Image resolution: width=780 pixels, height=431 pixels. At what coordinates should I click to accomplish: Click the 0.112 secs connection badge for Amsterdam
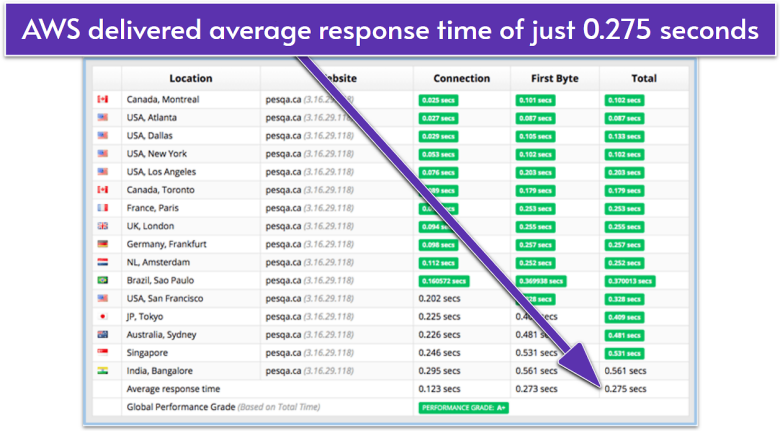(438, 263)
